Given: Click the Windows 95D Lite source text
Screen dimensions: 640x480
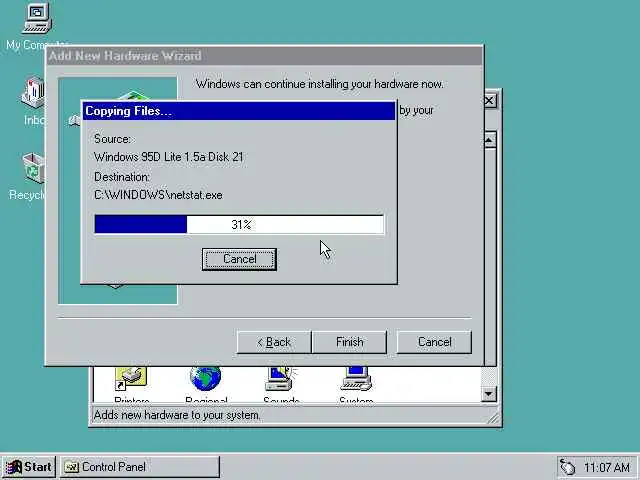Looking at the screenshot, I should (x=169, y=157).
